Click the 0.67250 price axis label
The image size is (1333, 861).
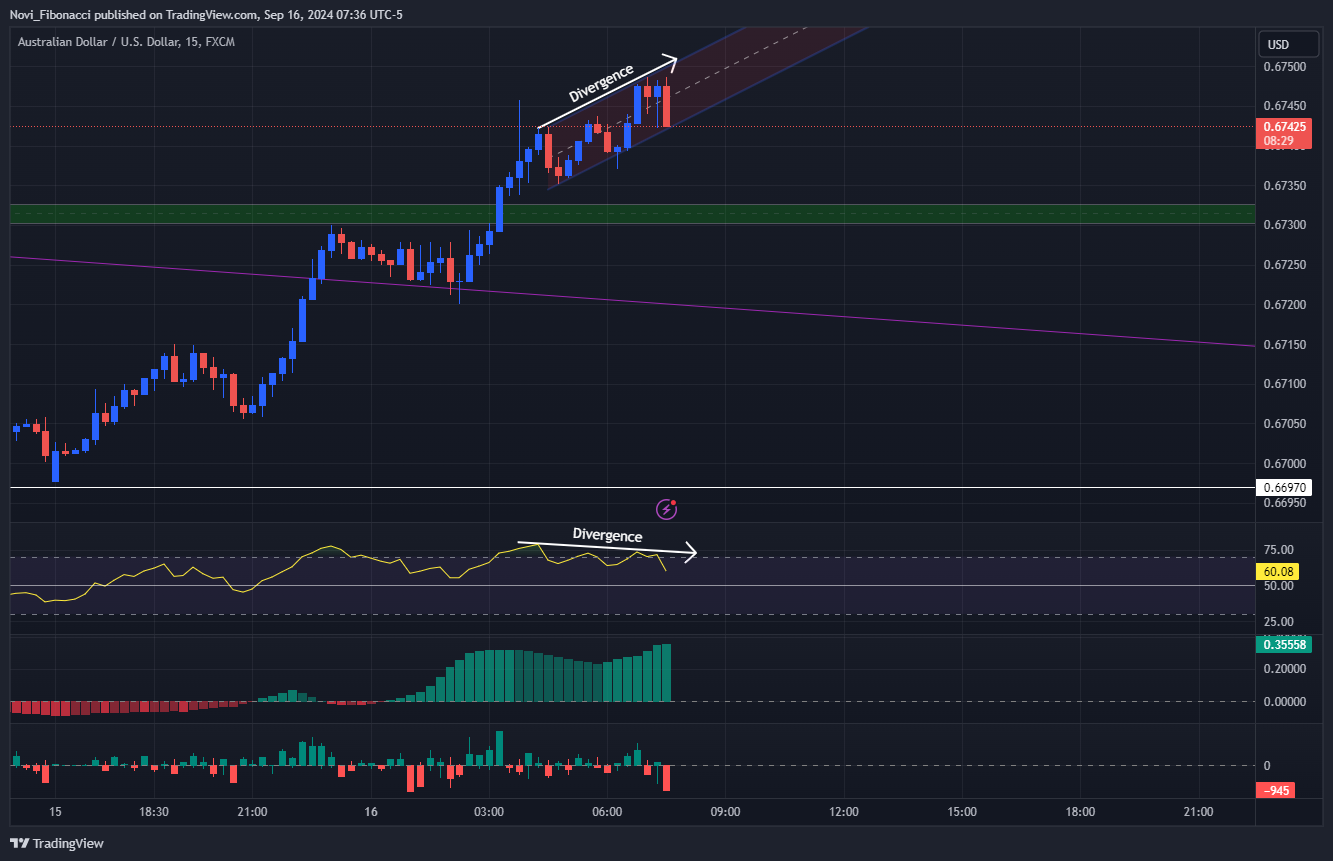(x=1283, y=265)
